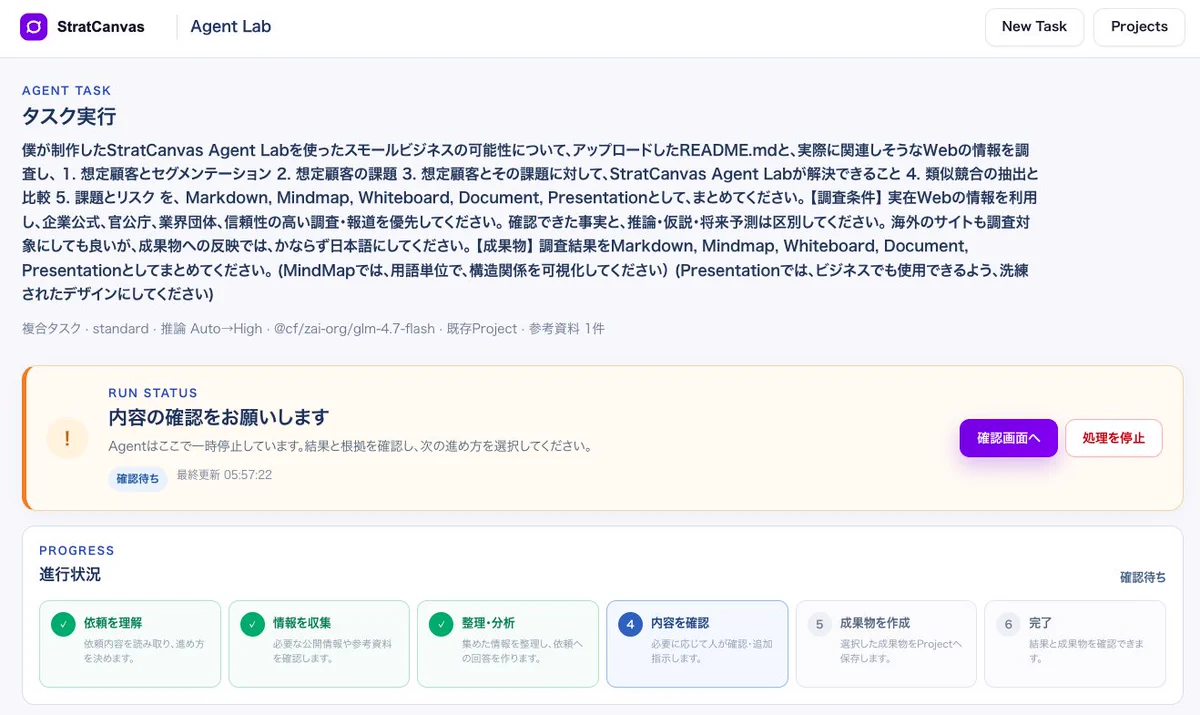Select the 依頼を理解 progress card
The height and width of the screenshot is (715, 1200).
pyautogui.click(x=130, y=644)
